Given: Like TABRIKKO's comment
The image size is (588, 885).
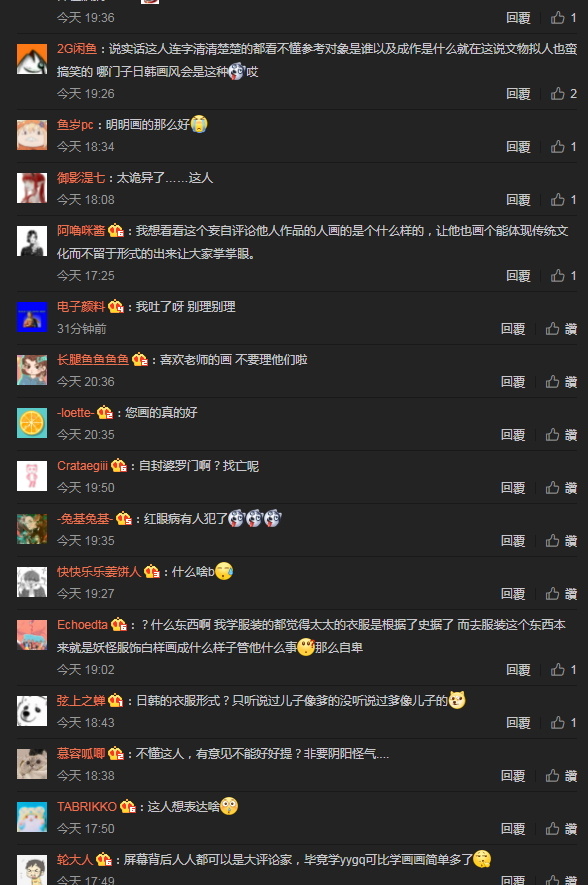Looking at the screenshot, I should (x=561, y=829).
